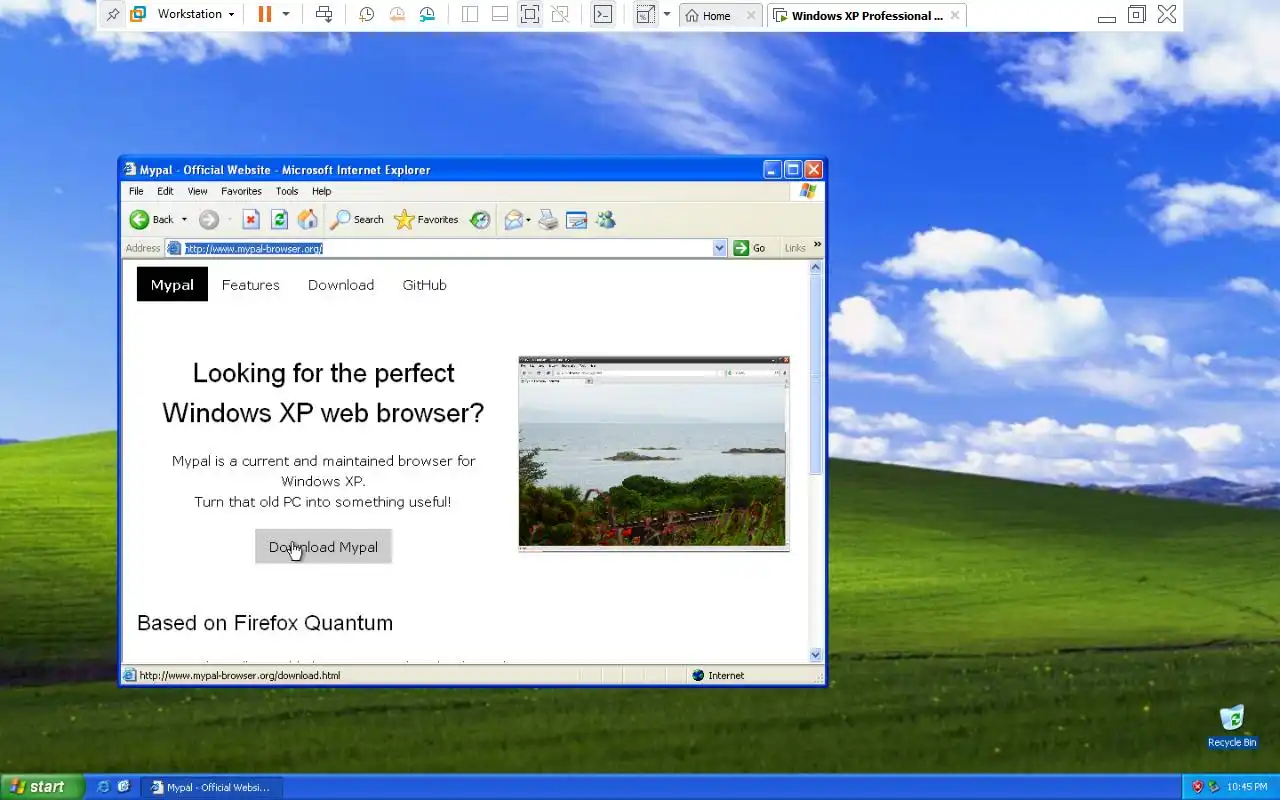Print the page via printer icon
This screenshot has height=800, width=1280.
click(548, 220)
